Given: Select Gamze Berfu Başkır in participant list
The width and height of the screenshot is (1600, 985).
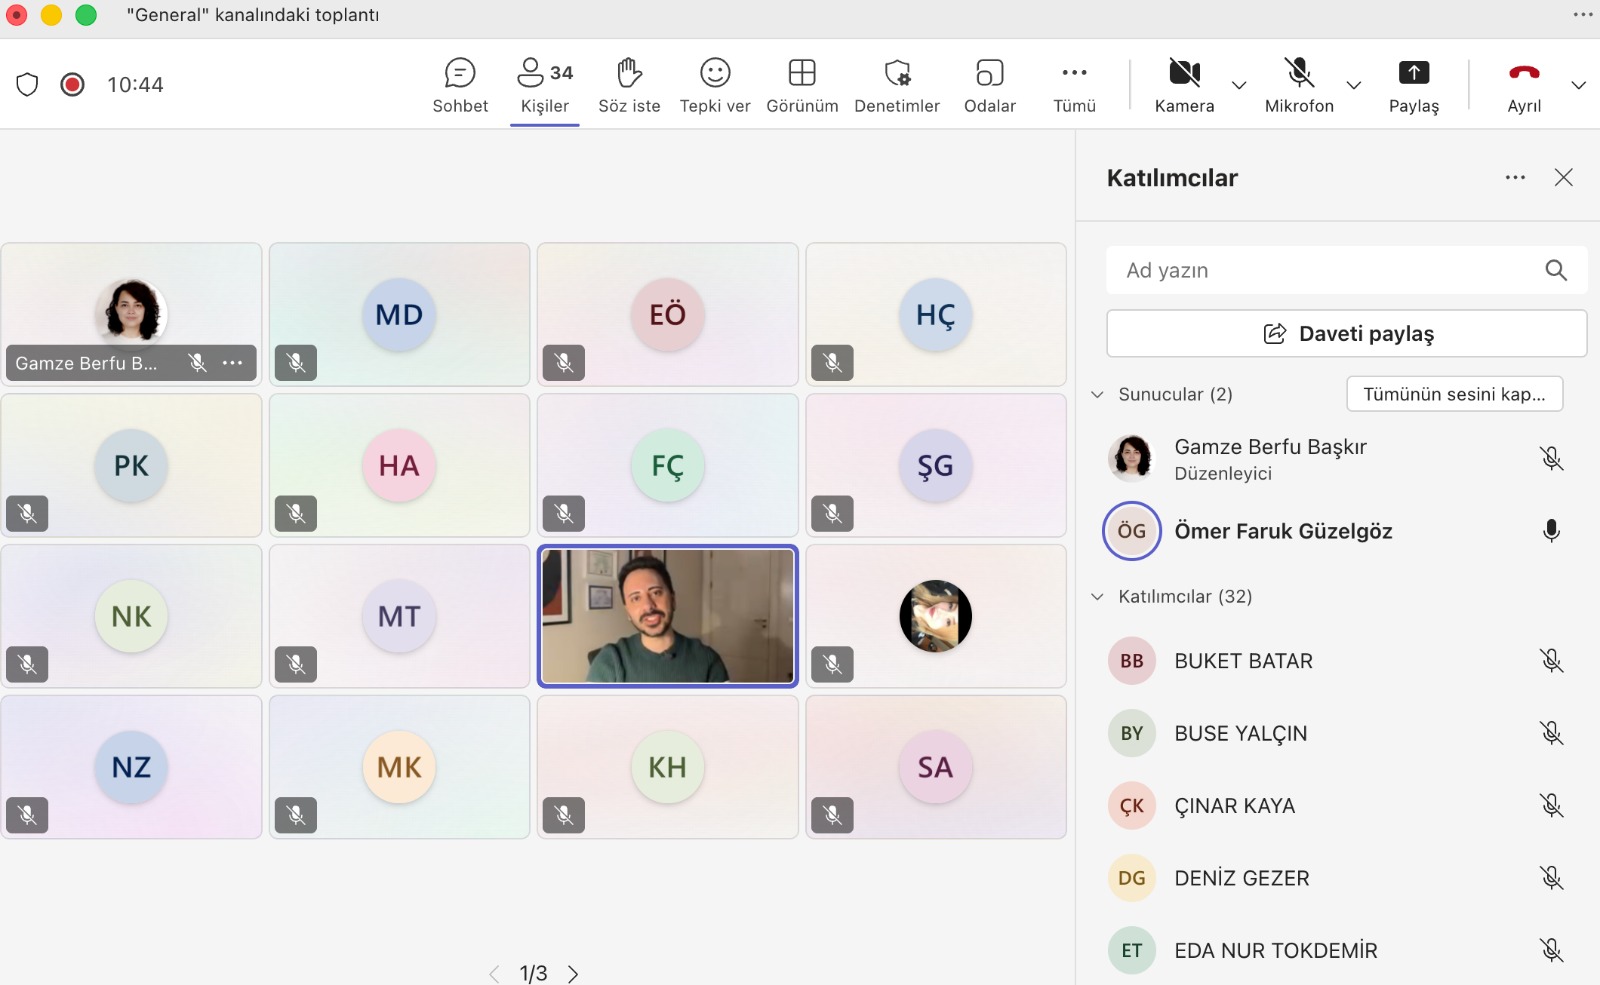Looking at the screenshot, I should pyautogui.click(x=1336, y=458).
